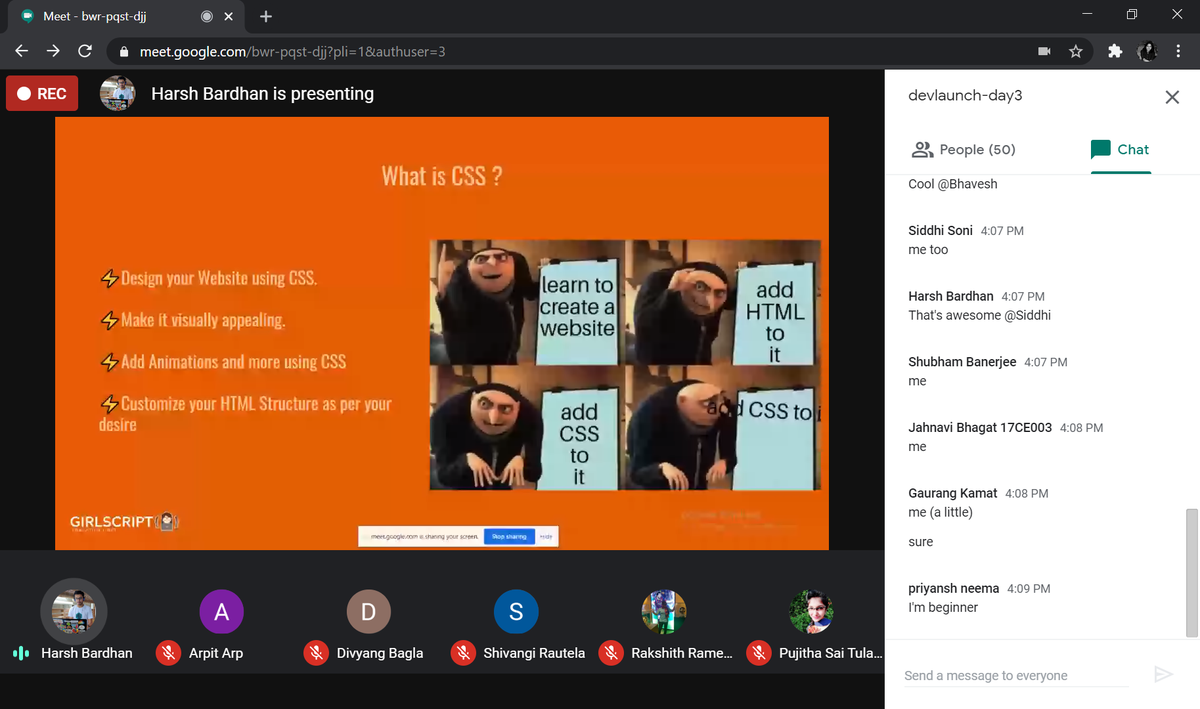
Task: Select the Meet - bwr-pqst-djj tab
Action: (125, 17)
